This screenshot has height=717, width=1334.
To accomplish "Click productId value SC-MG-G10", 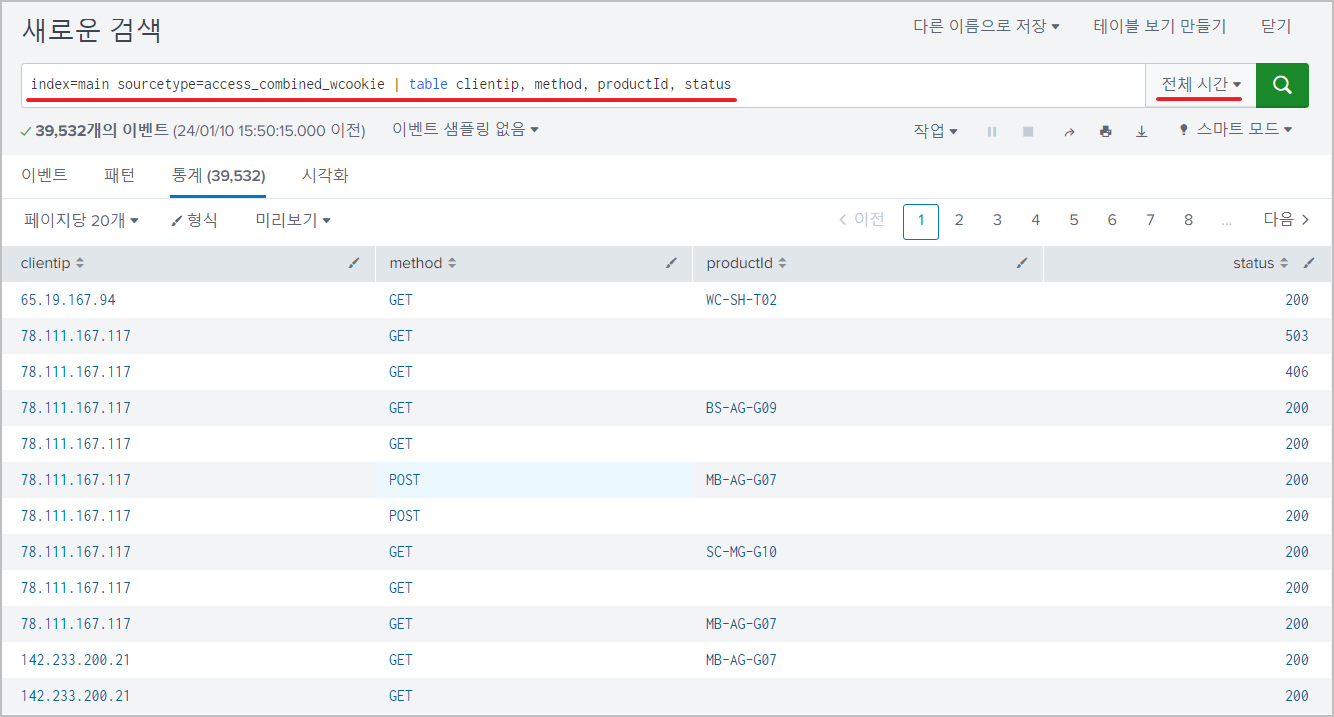I will (741, 552).
